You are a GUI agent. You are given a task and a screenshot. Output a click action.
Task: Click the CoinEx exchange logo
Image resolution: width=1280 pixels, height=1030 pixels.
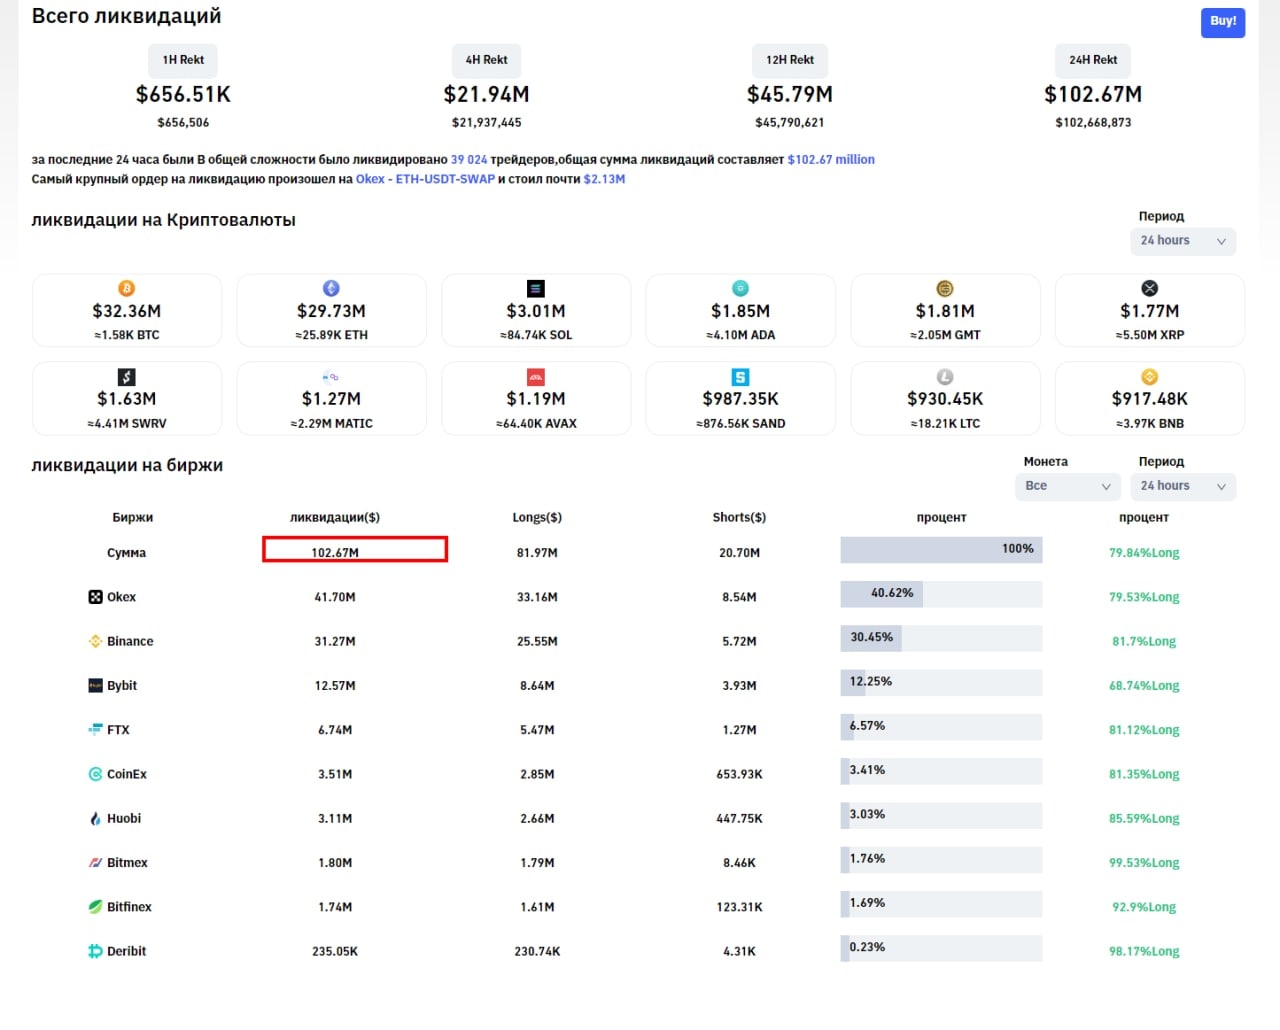pos(96,774)
